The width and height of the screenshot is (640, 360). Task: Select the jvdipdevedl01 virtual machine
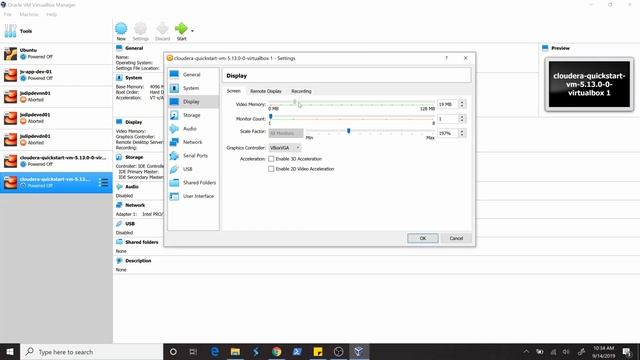click(56, 118)
